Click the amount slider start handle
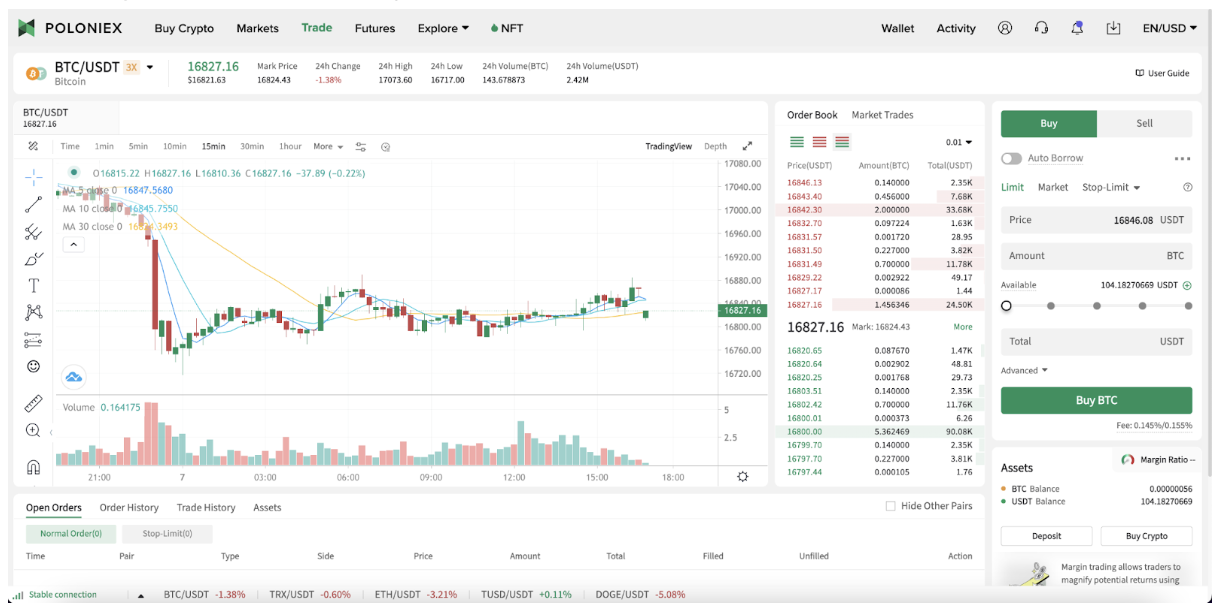 1006,306
